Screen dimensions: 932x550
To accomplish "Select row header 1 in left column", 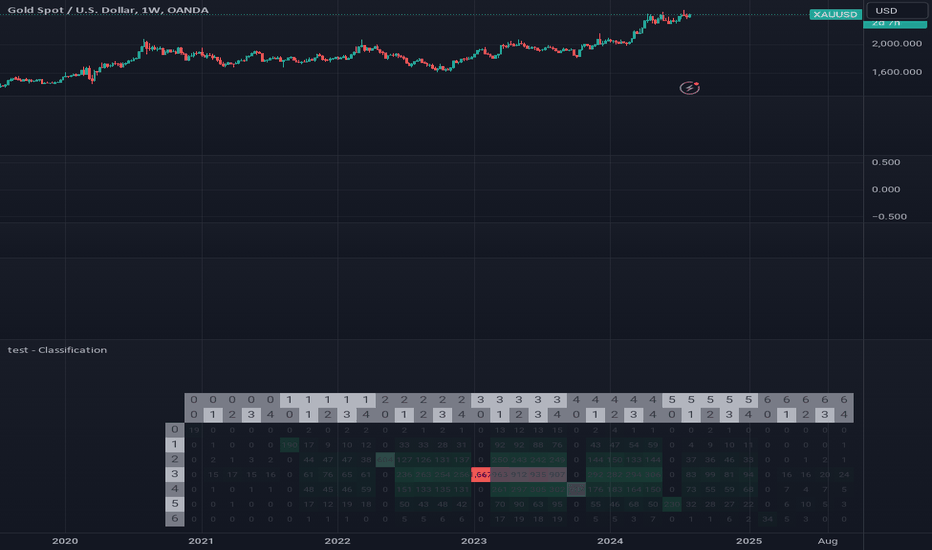I will point(175,444).
